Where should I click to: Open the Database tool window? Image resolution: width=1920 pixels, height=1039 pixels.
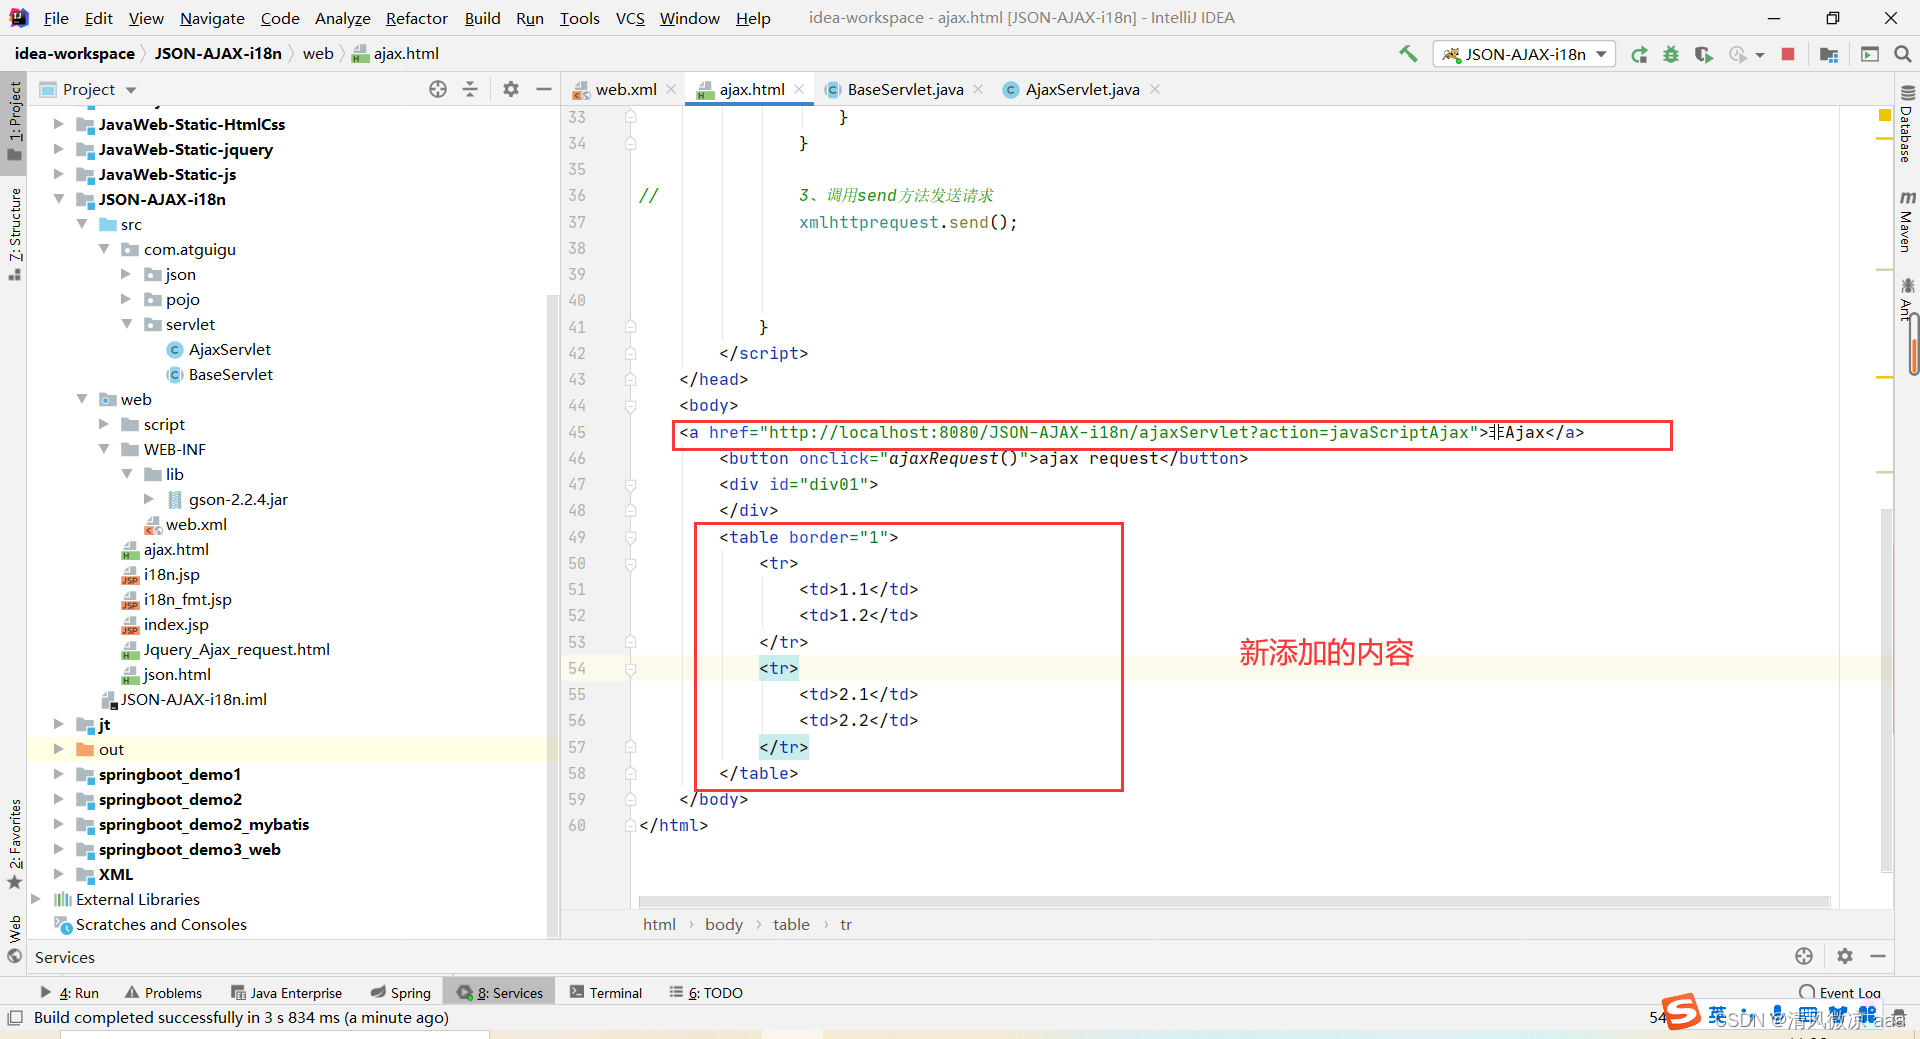(1907, 124)
